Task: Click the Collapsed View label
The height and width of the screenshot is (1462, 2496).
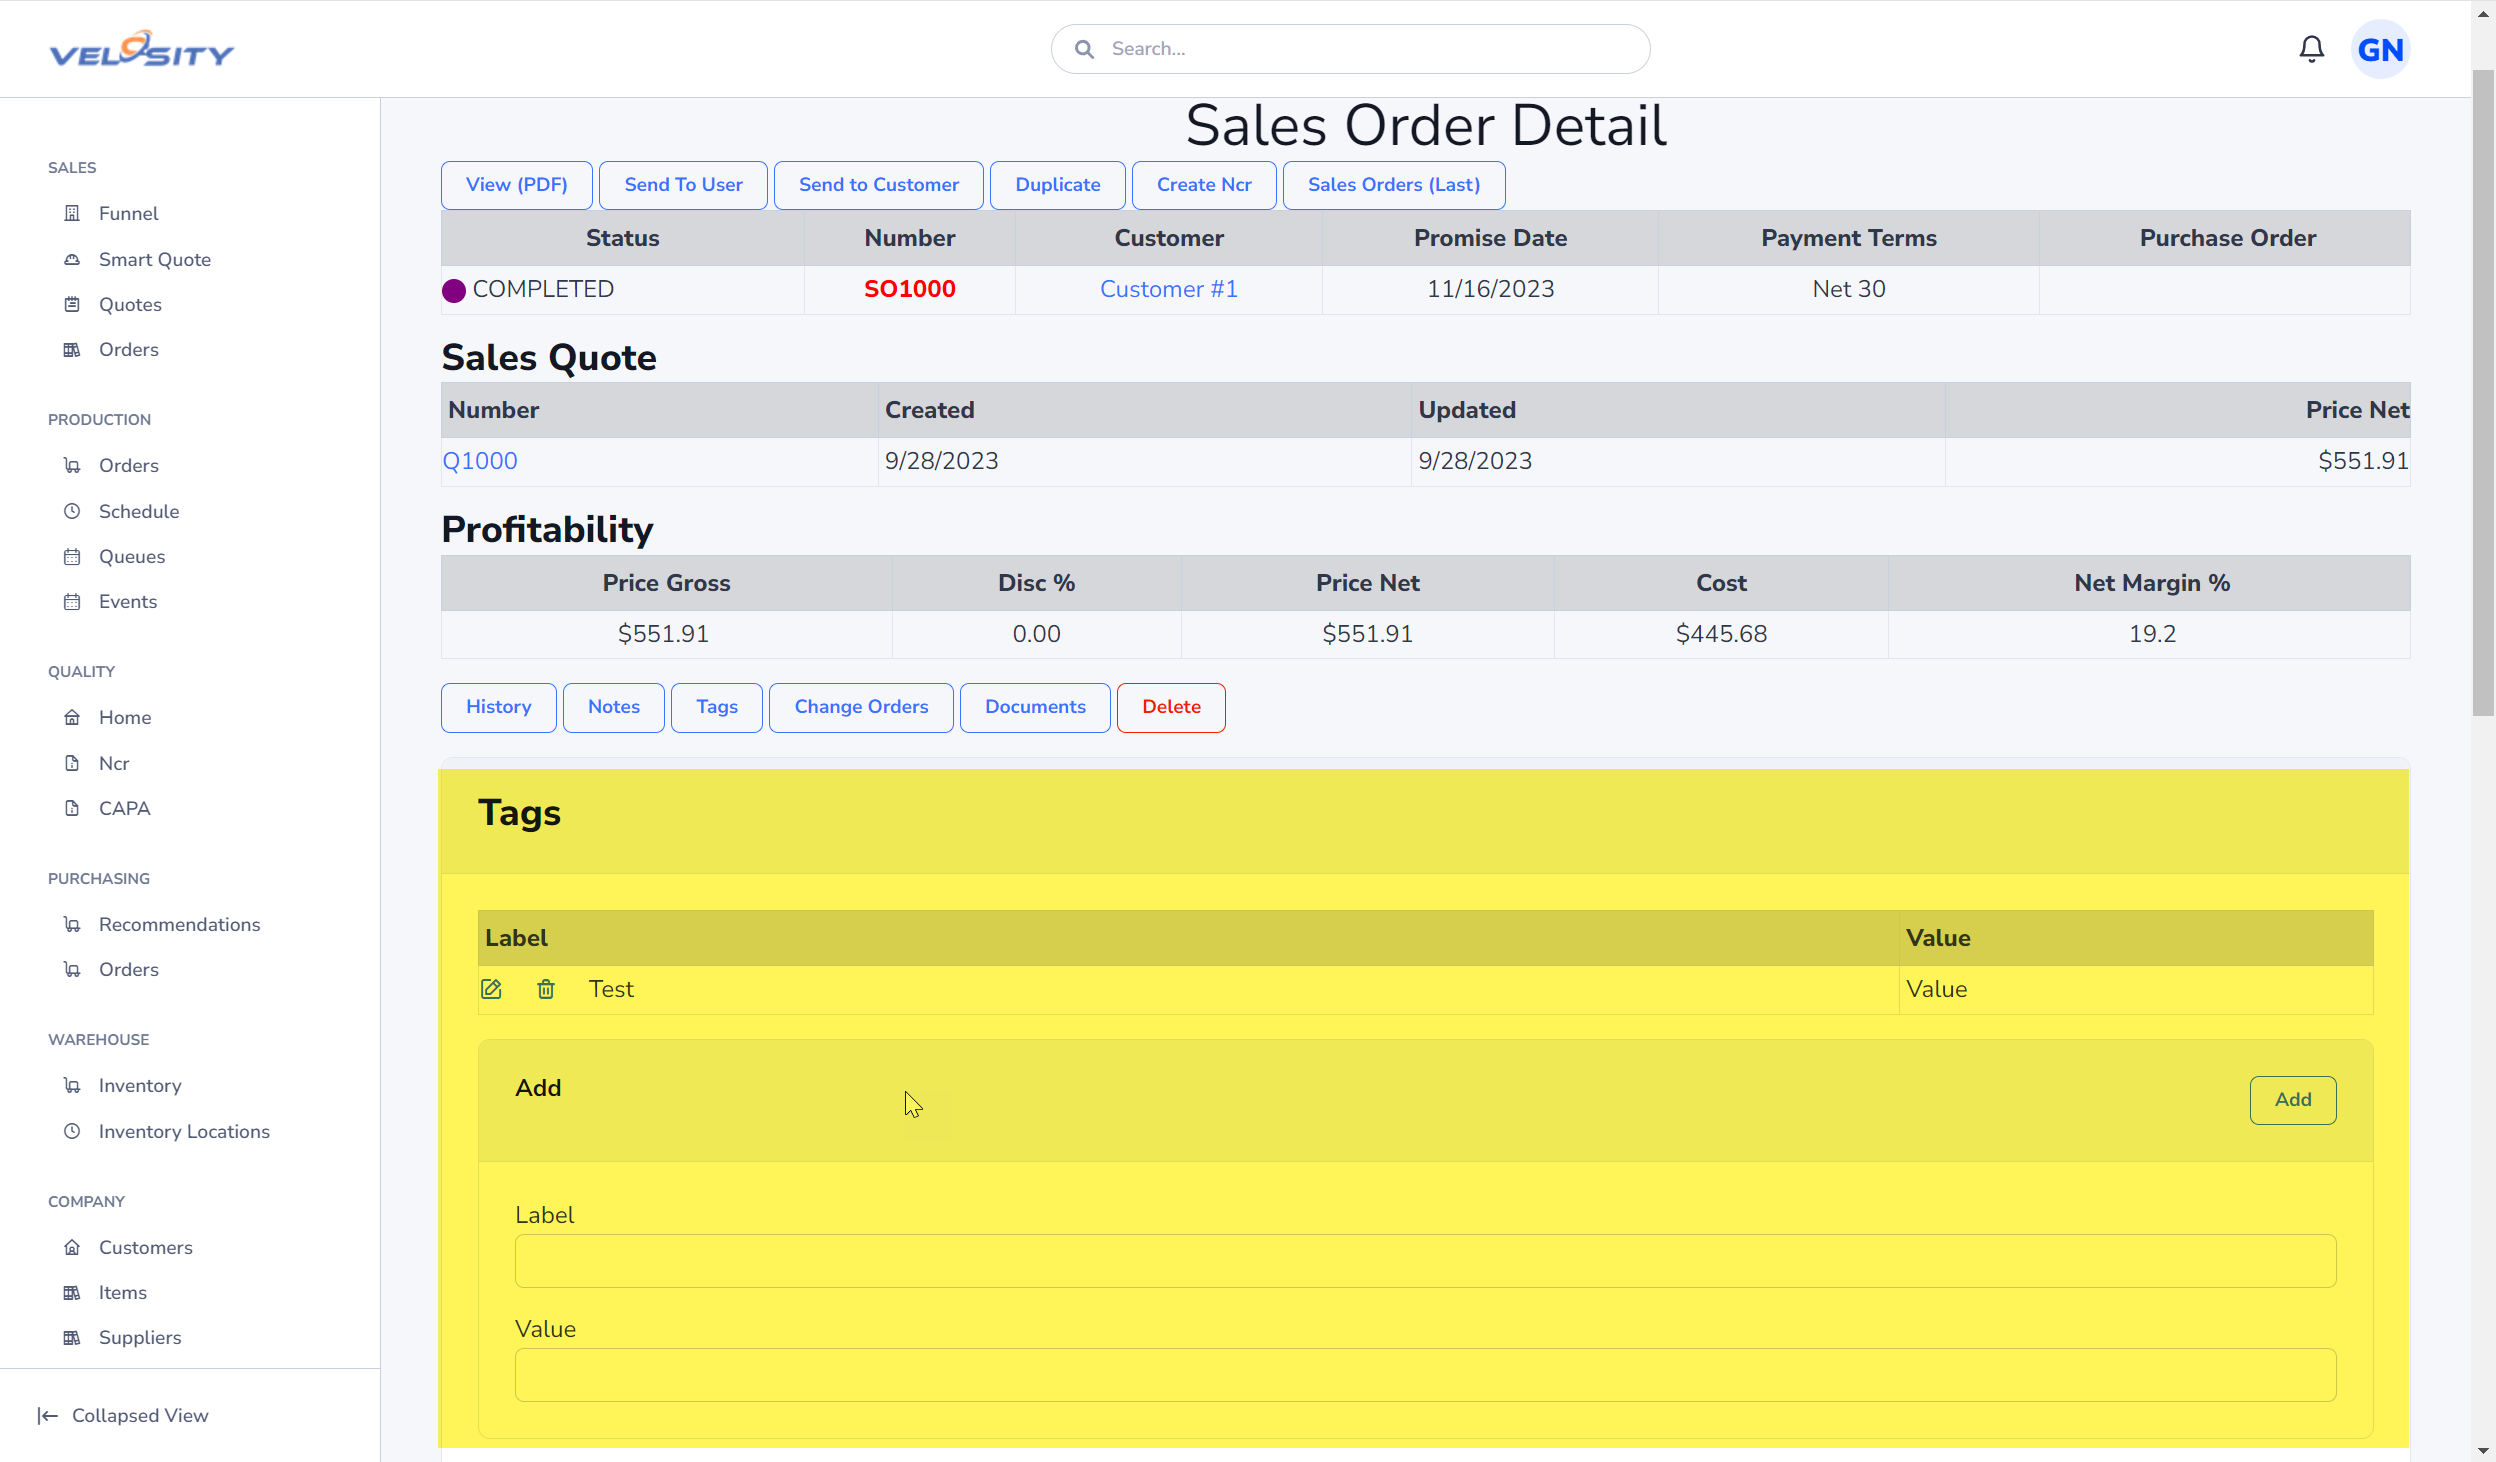Action: pos(140,1415)
